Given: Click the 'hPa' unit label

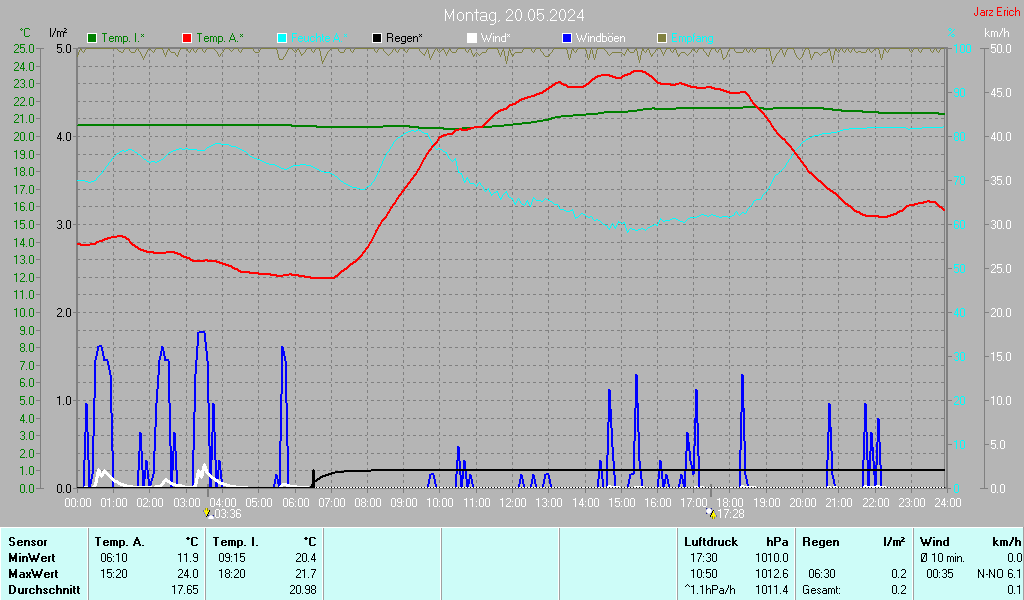Looking at the screenshot, I should coord(777,542).
